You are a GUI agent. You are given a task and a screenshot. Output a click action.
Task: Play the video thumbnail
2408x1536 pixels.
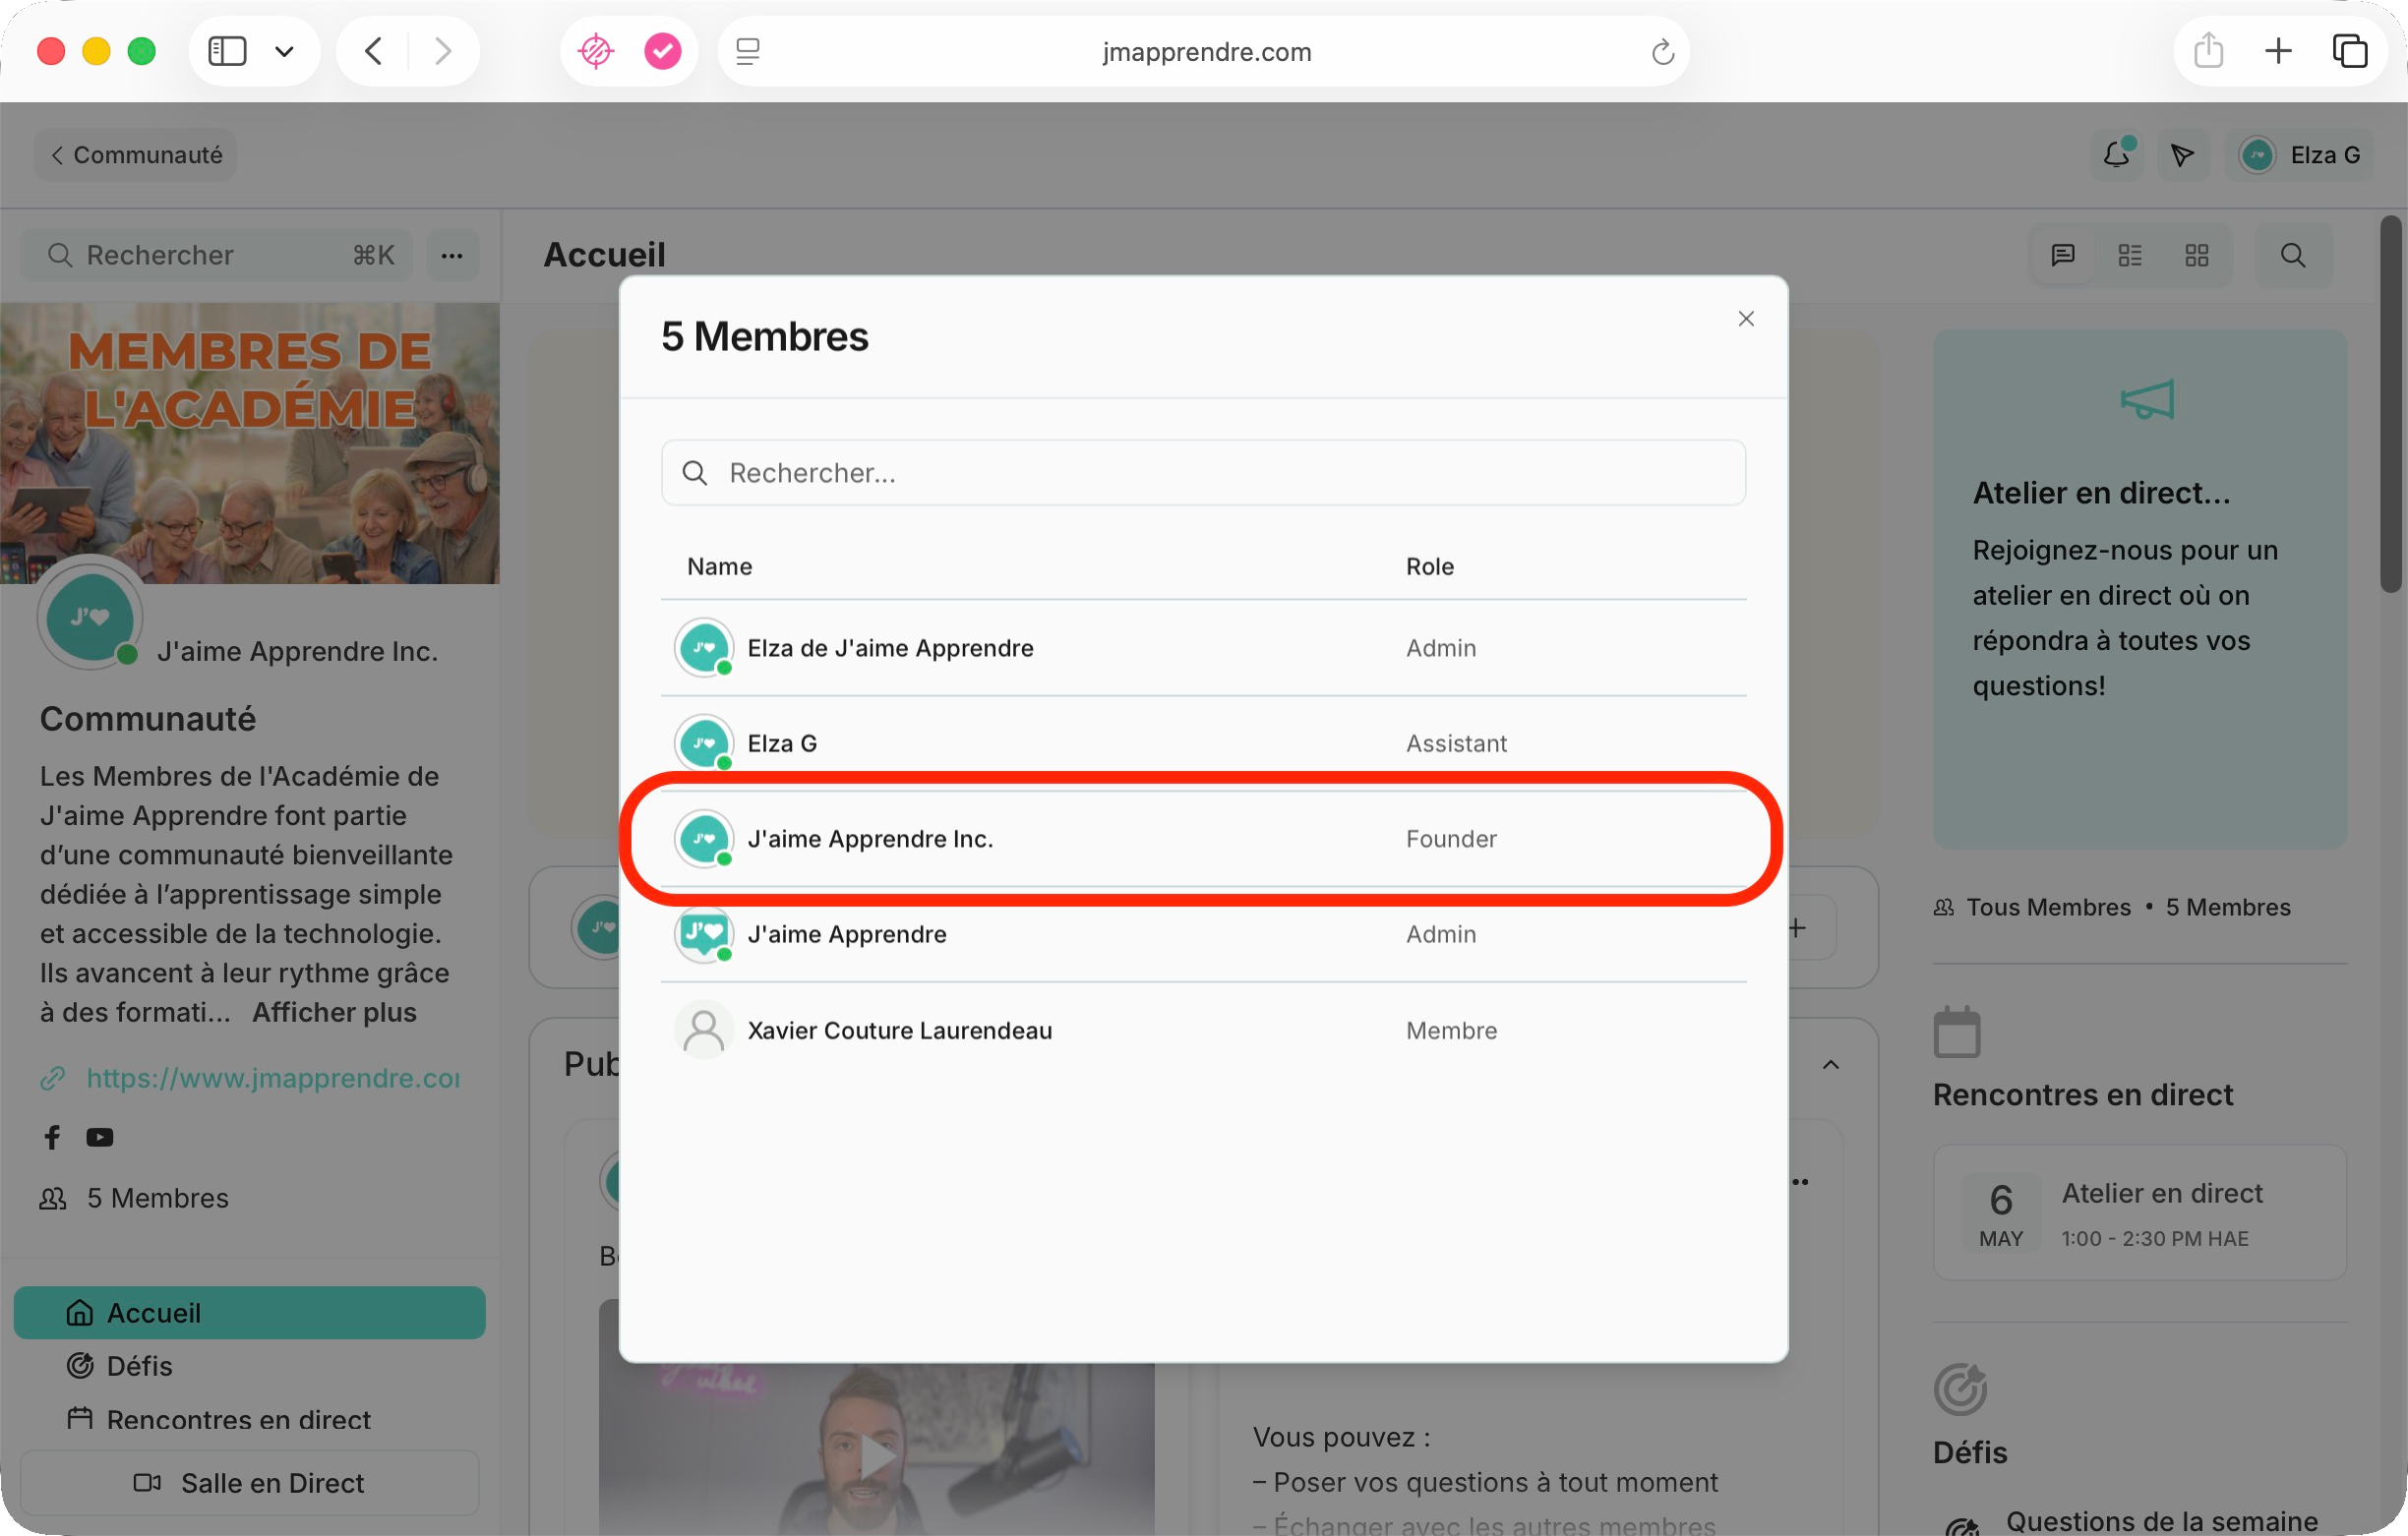pos(877,1455)
